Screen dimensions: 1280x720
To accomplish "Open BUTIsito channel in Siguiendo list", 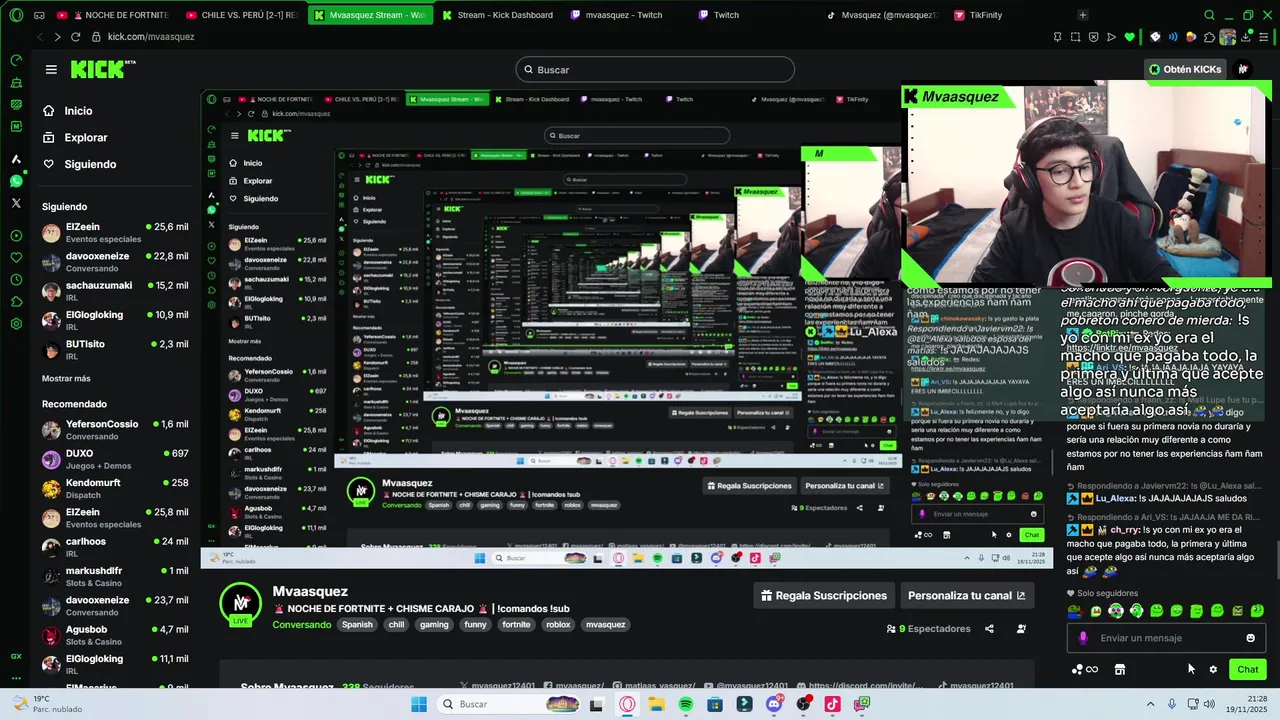I will 115,349.
